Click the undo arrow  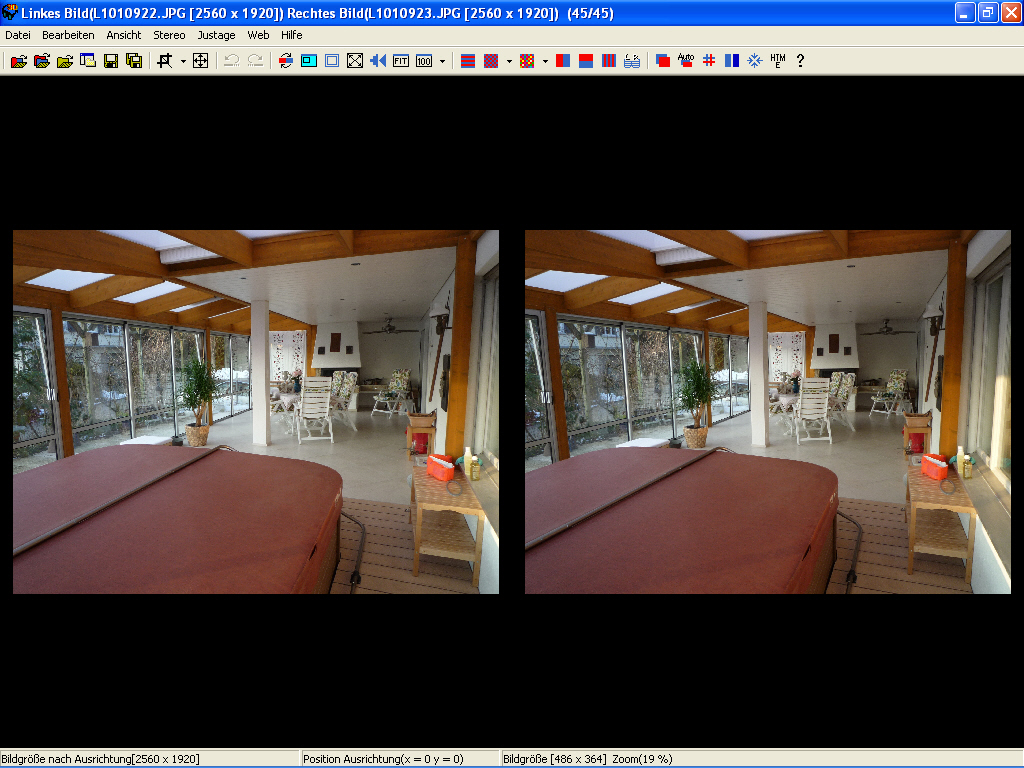click(231, 61)
